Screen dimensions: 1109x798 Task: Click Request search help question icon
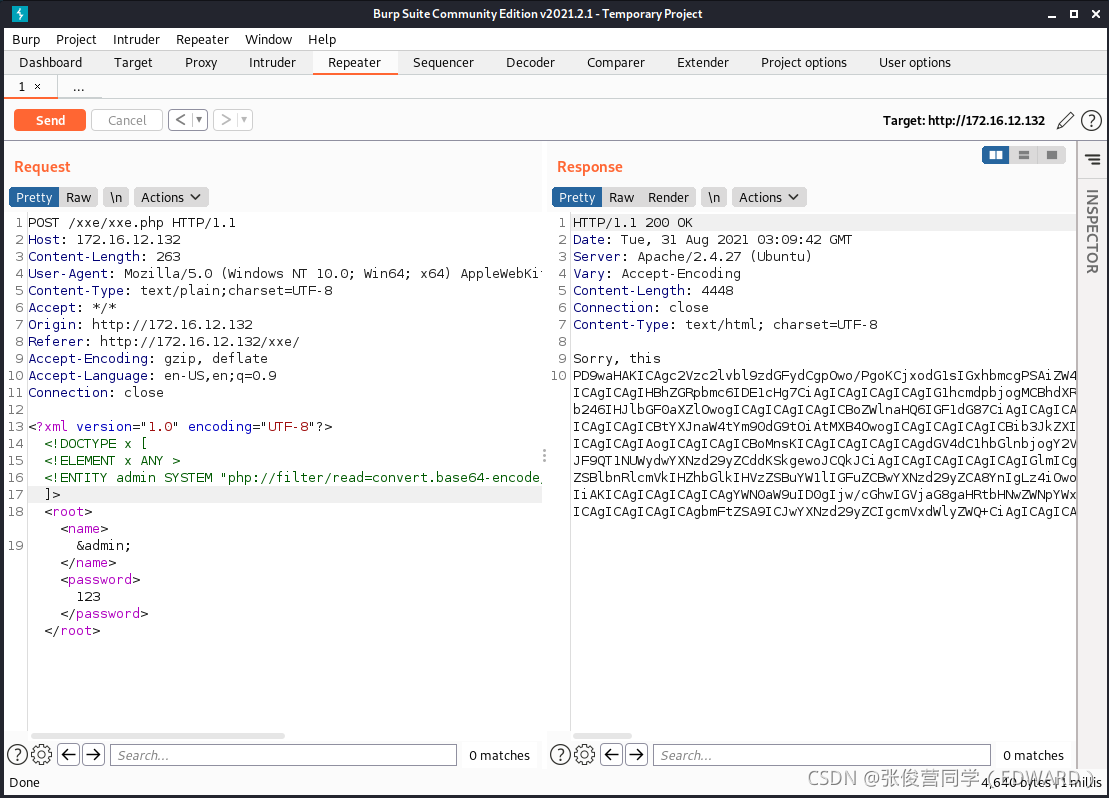point(17,755)
